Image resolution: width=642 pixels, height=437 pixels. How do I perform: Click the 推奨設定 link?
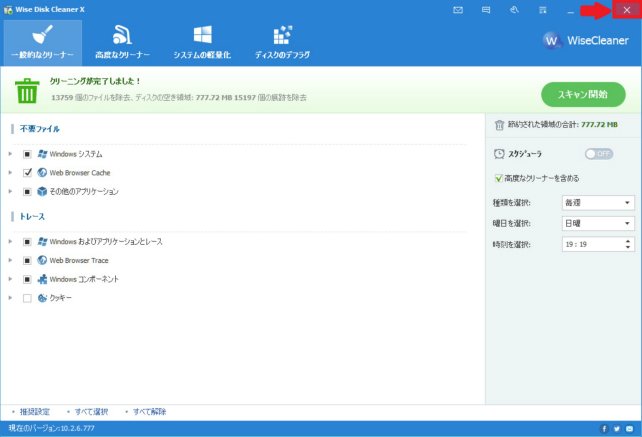35,412
